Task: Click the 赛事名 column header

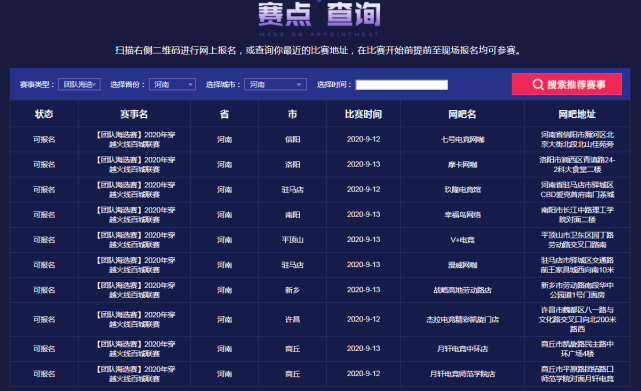Action: point(134,114)
